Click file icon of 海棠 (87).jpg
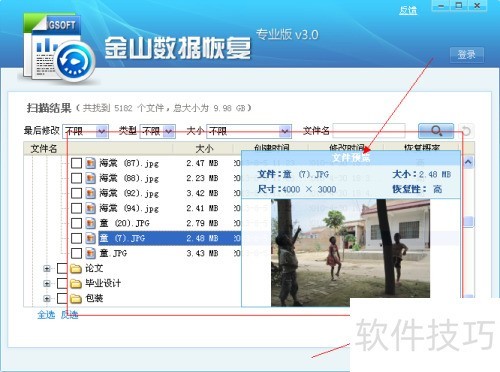500x372 pixels. (x=90, y=163)
